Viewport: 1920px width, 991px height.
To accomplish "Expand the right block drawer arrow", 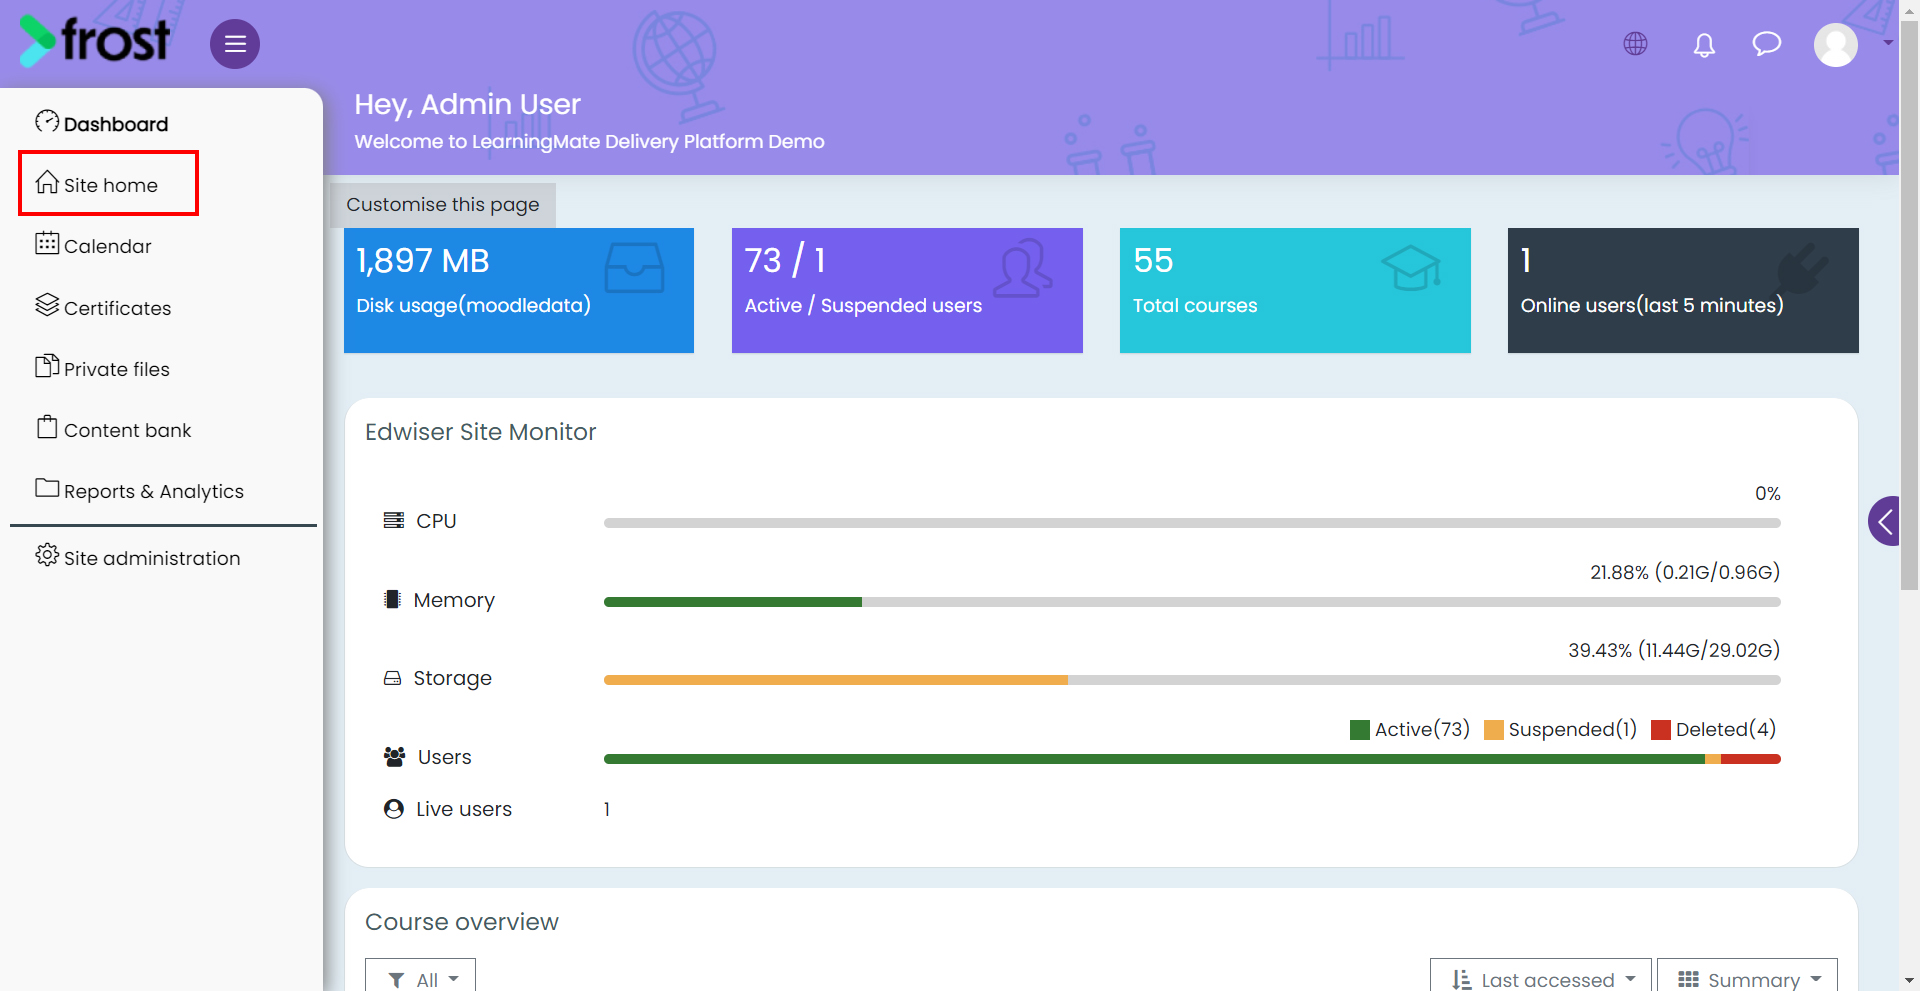I will (1885, 521).
